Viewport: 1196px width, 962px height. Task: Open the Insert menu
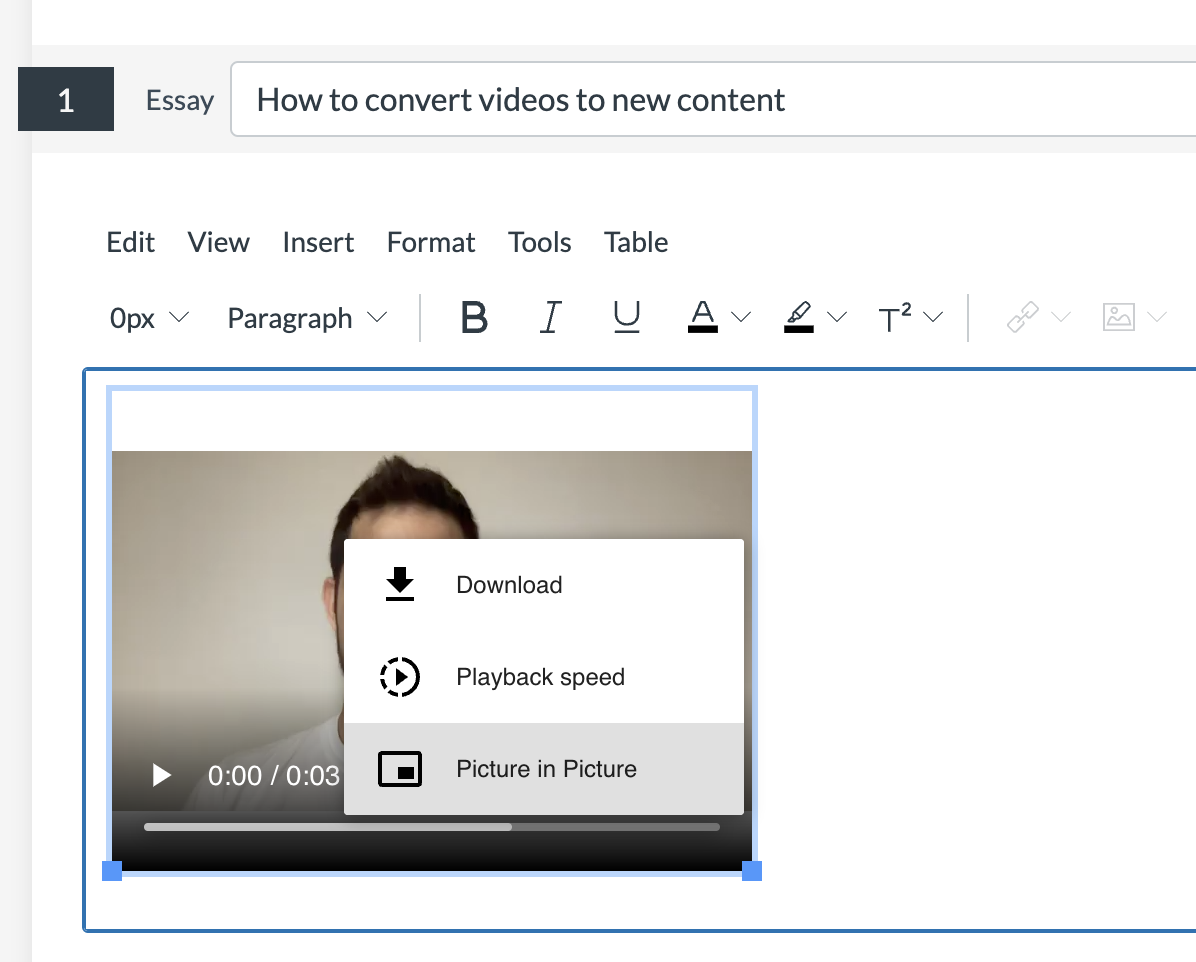(x=318, y=243)
